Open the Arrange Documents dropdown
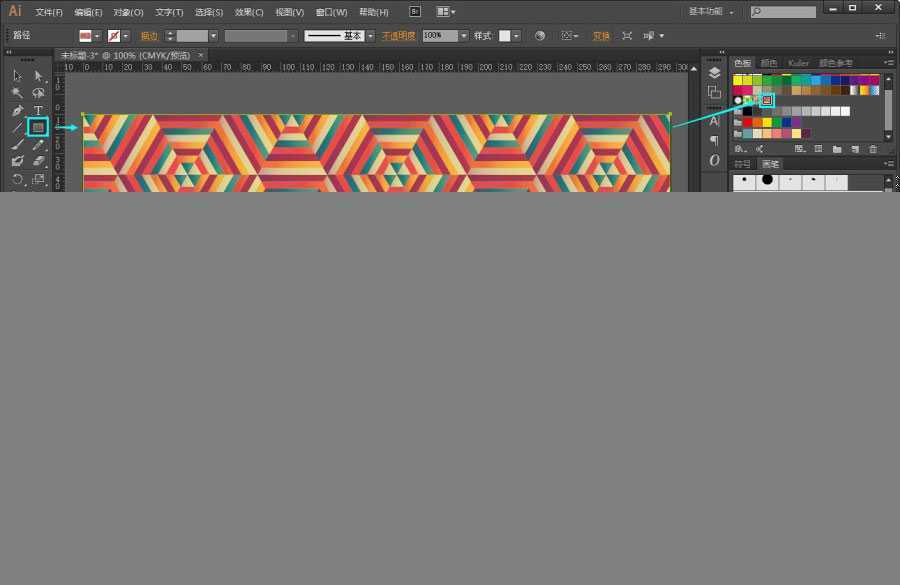This screenshot has height=585, width=900. 446,11
